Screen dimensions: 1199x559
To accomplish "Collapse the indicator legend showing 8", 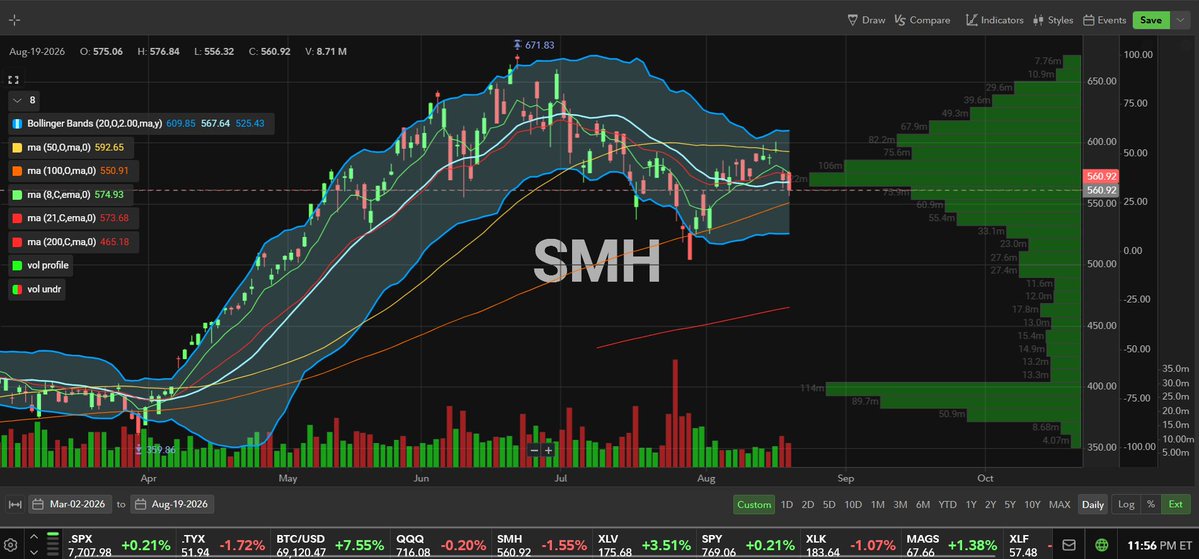I will pos(24,99).
